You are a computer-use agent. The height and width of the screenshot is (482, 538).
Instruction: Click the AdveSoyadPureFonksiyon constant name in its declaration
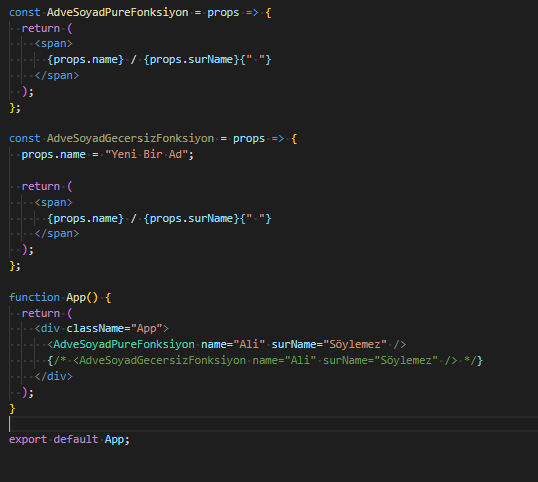click(x=117, y=13)
